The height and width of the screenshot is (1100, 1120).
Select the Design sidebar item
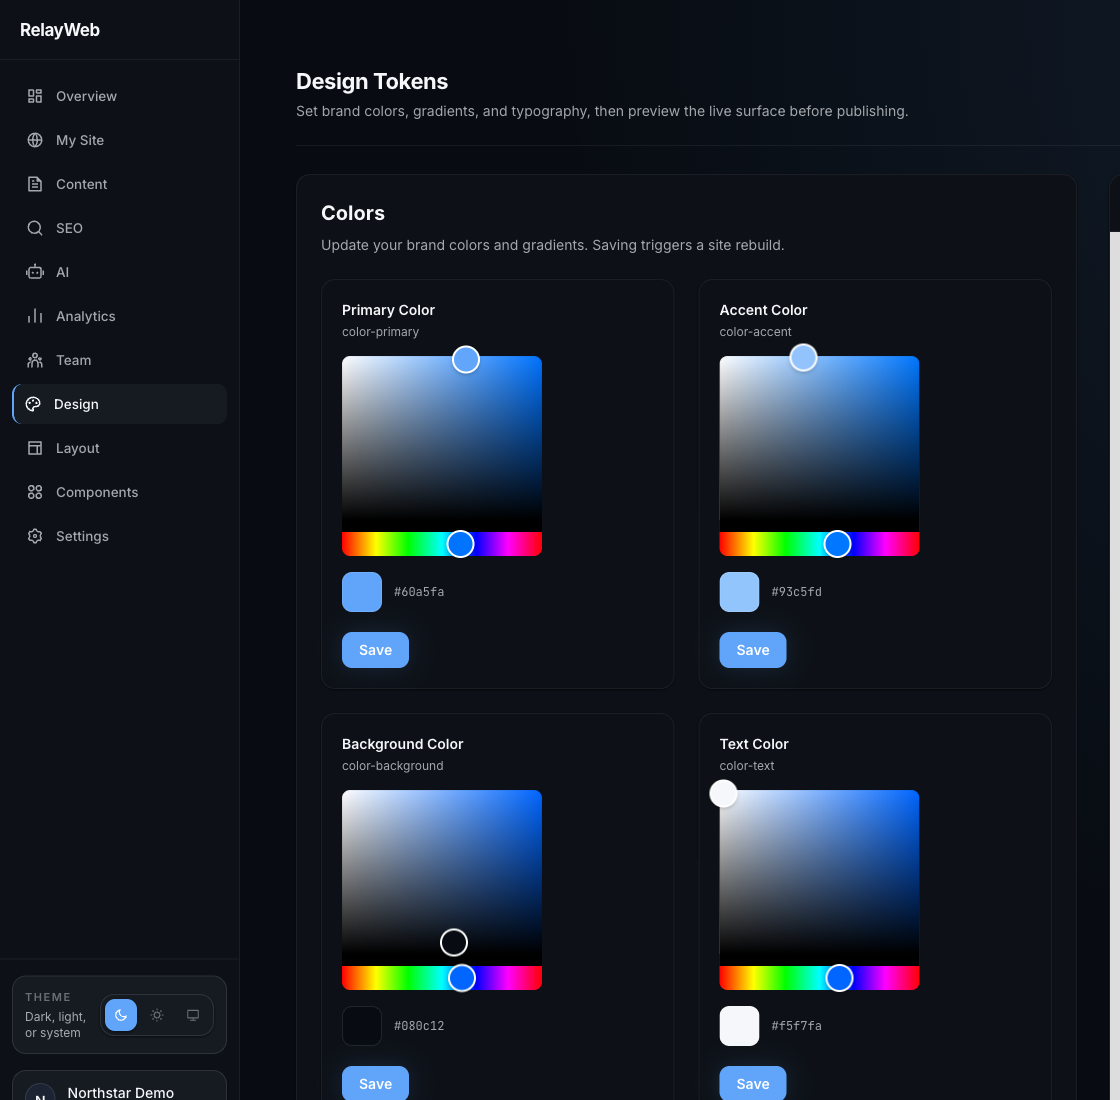click(76, 404)
